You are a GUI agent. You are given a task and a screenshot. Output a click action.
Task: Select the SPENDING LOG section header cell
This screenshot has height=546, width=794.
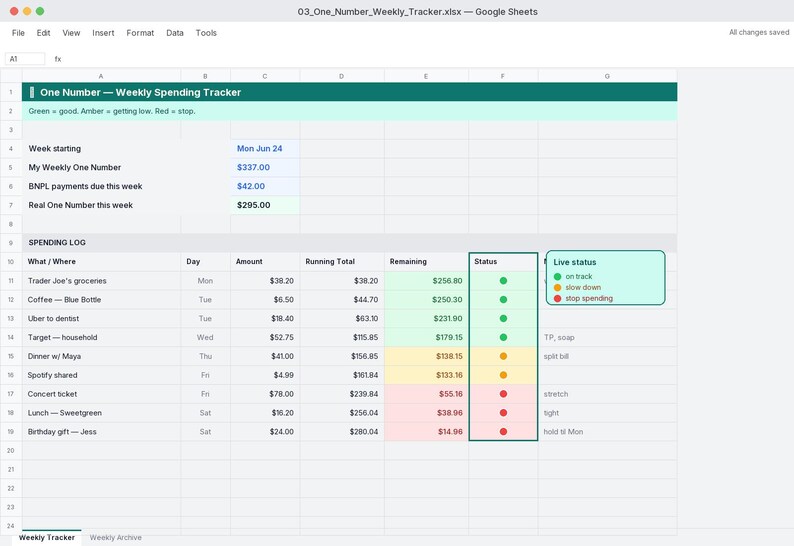pos(349,243)
